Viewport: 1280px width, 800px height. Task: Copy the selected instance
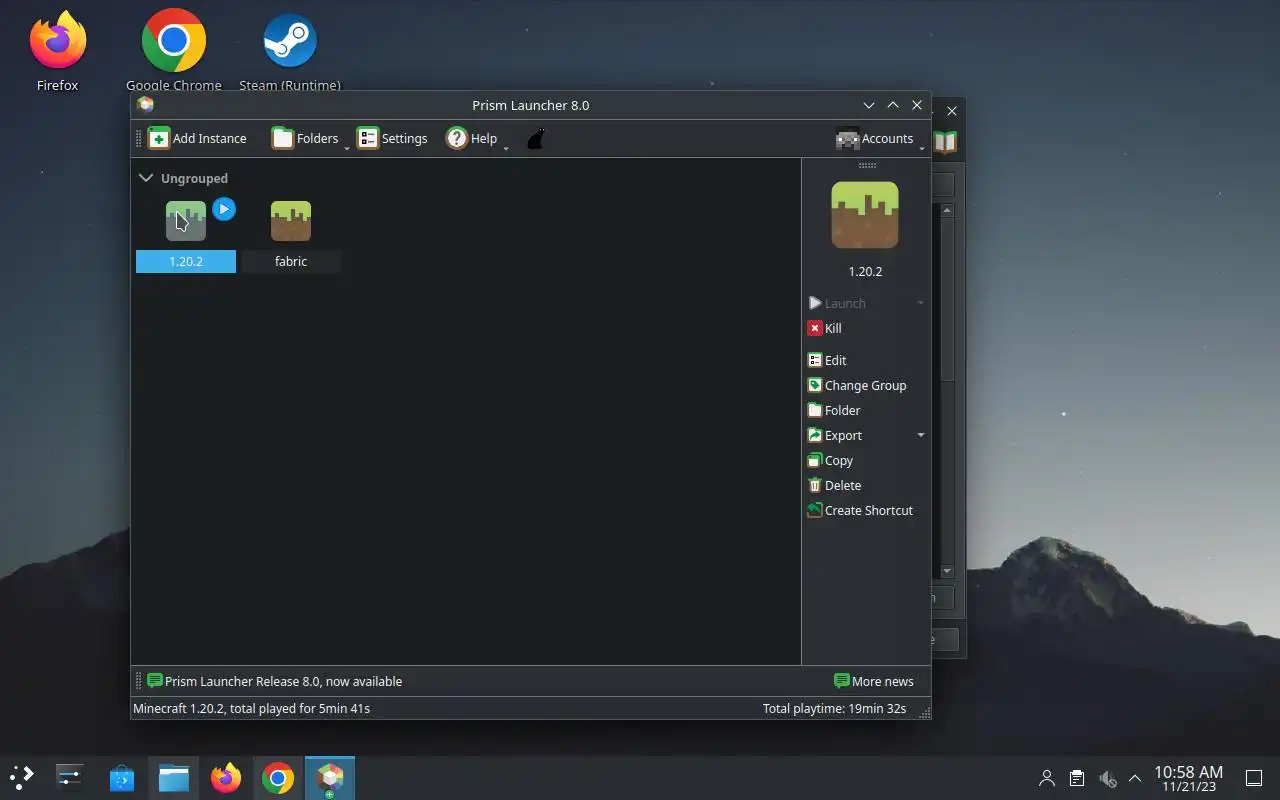tap(830, 460)
